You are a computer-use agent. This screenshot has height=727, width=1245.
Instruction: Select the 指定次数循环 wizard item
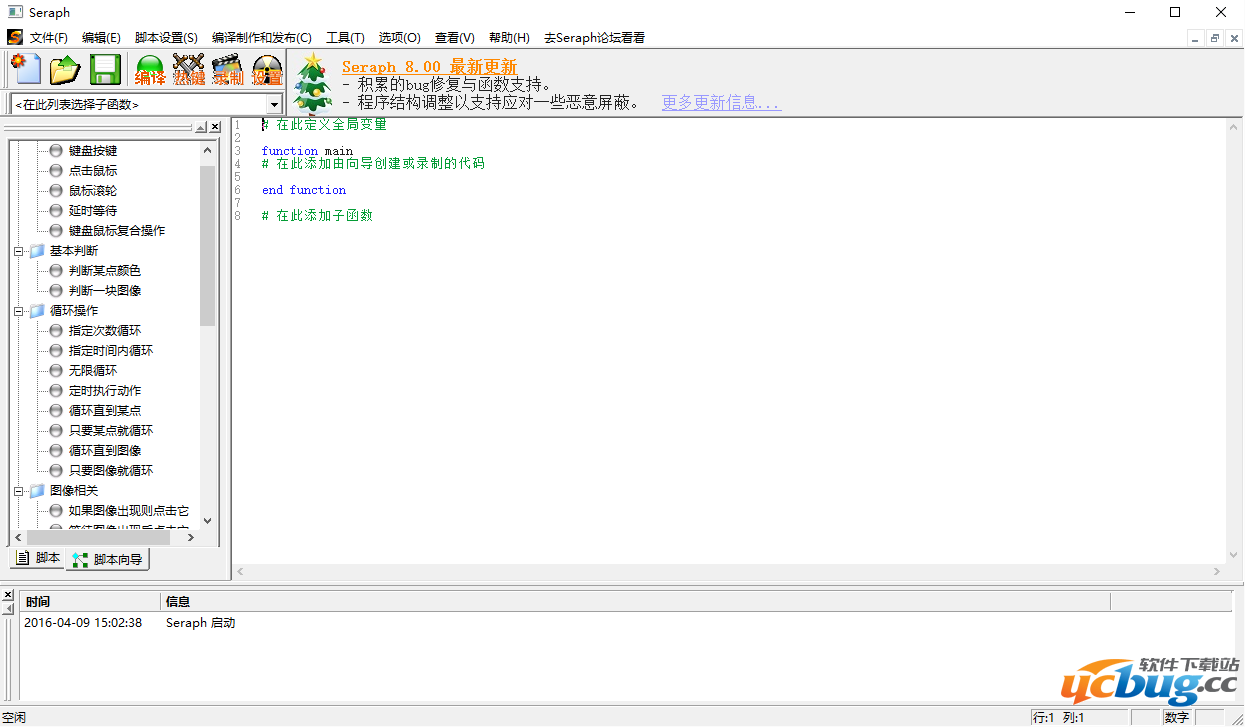click(105, 330)
